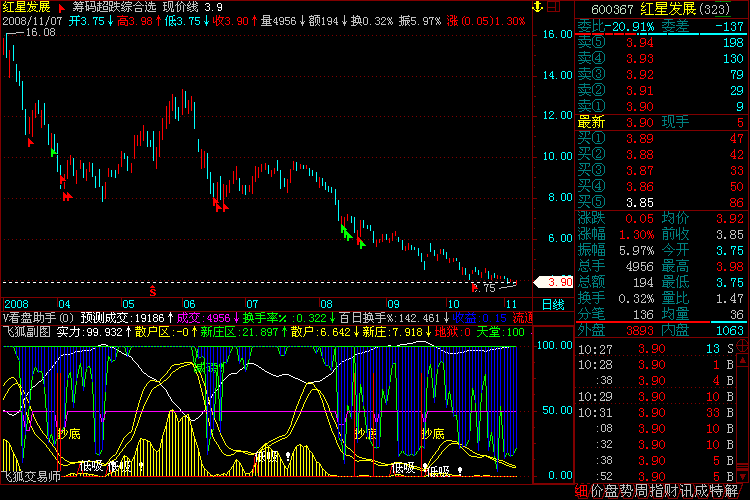Viewport: 750px width, 500px height.
Task: Click the 飞狐副图 sub-chart indicator name
Action: point(27,332)
